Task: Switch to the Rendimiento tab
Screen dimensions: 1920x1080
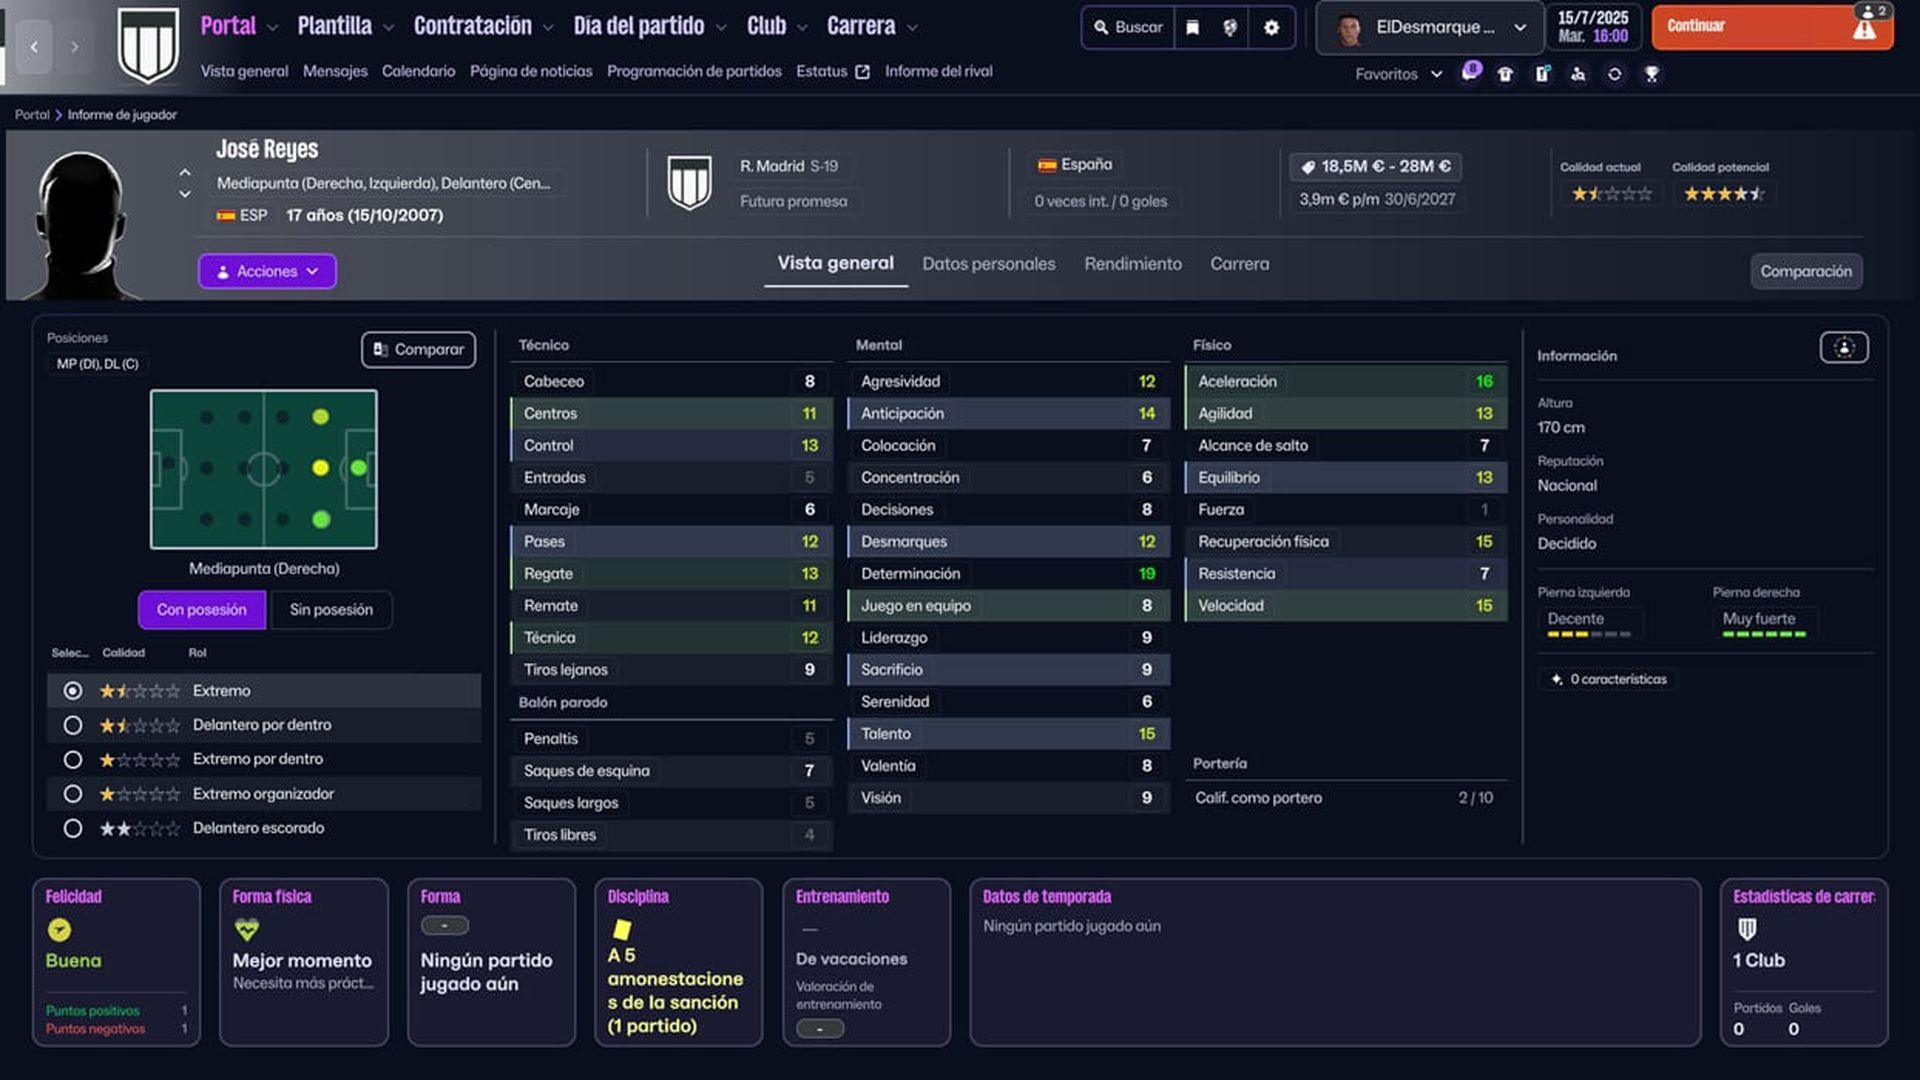Action: pos(1132,264)
